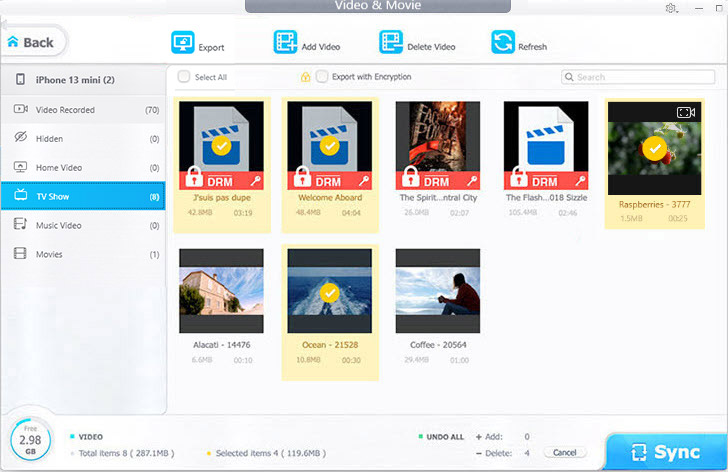The image size is (728, 472).
Task: Deselect the Ocean - 21528 video checkmark
Action: pyautogui.click(x=330, y=292)
